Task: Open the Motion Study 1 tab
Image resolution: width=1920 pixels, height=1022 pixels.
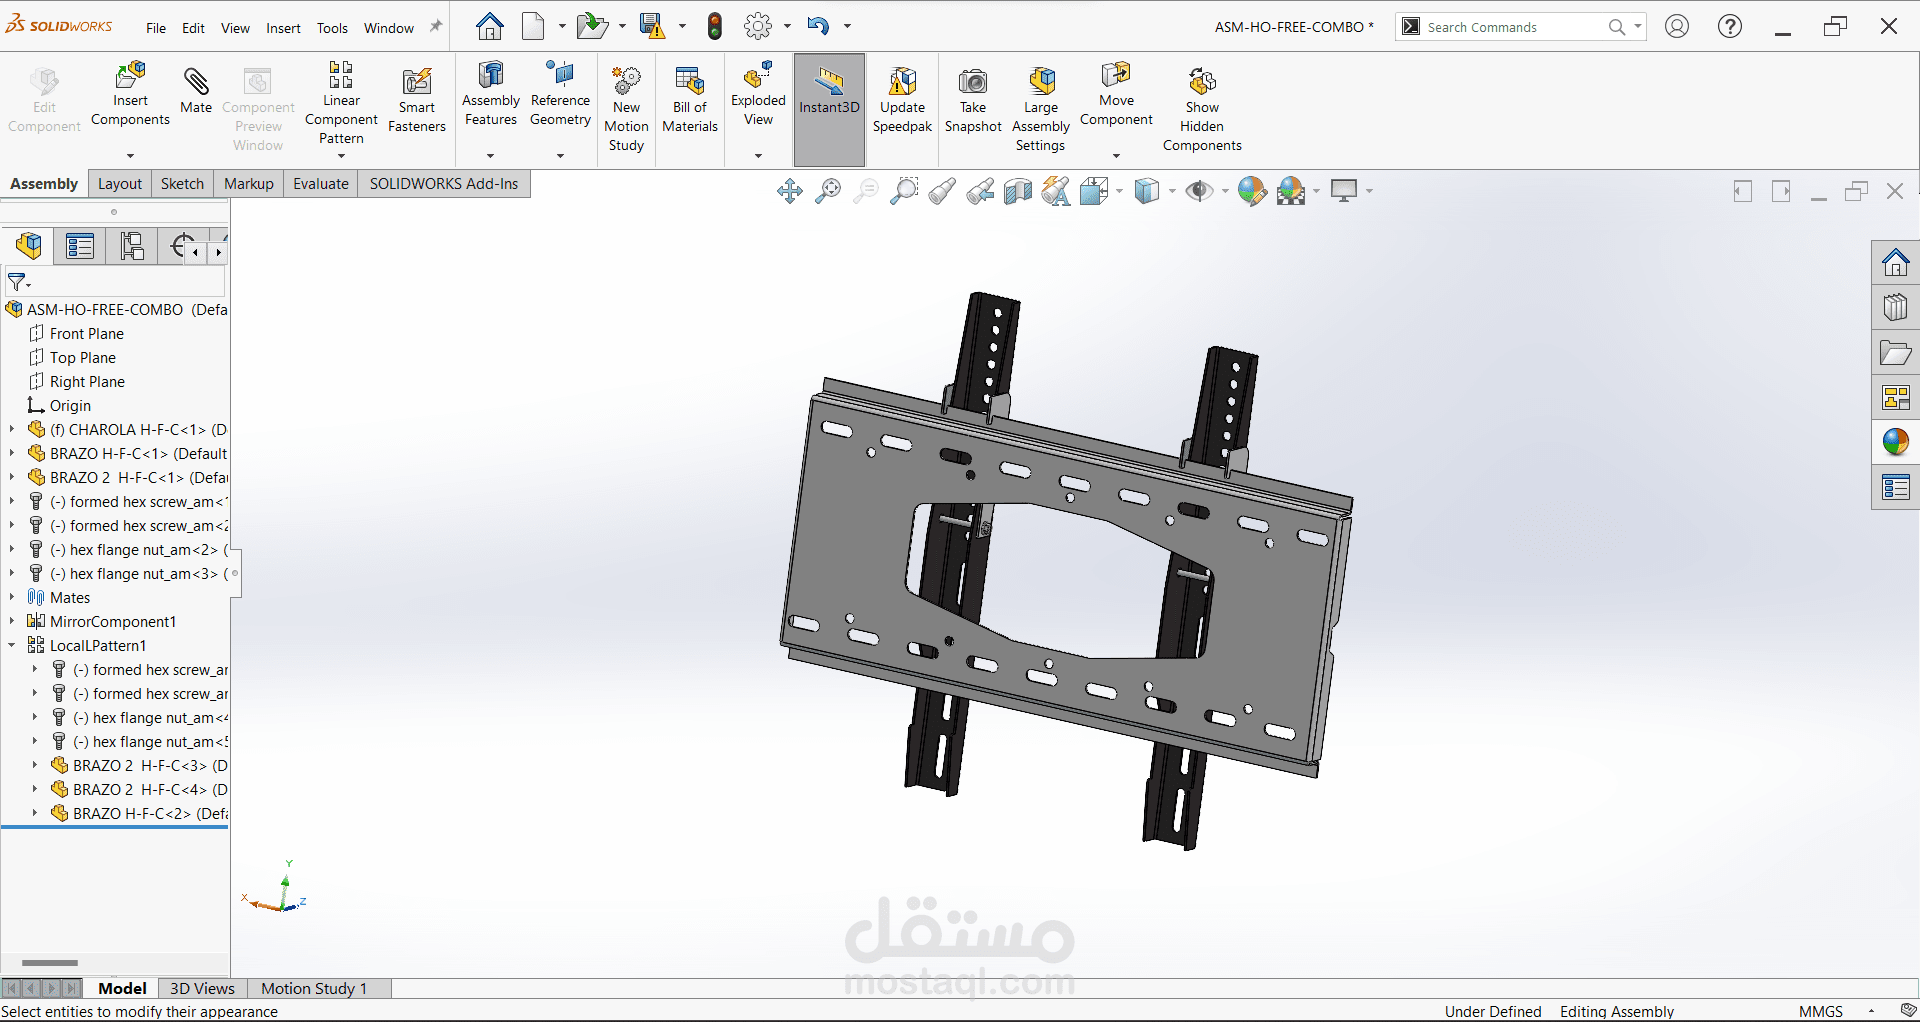Action: pyautogui.click(x=314, y=988)
